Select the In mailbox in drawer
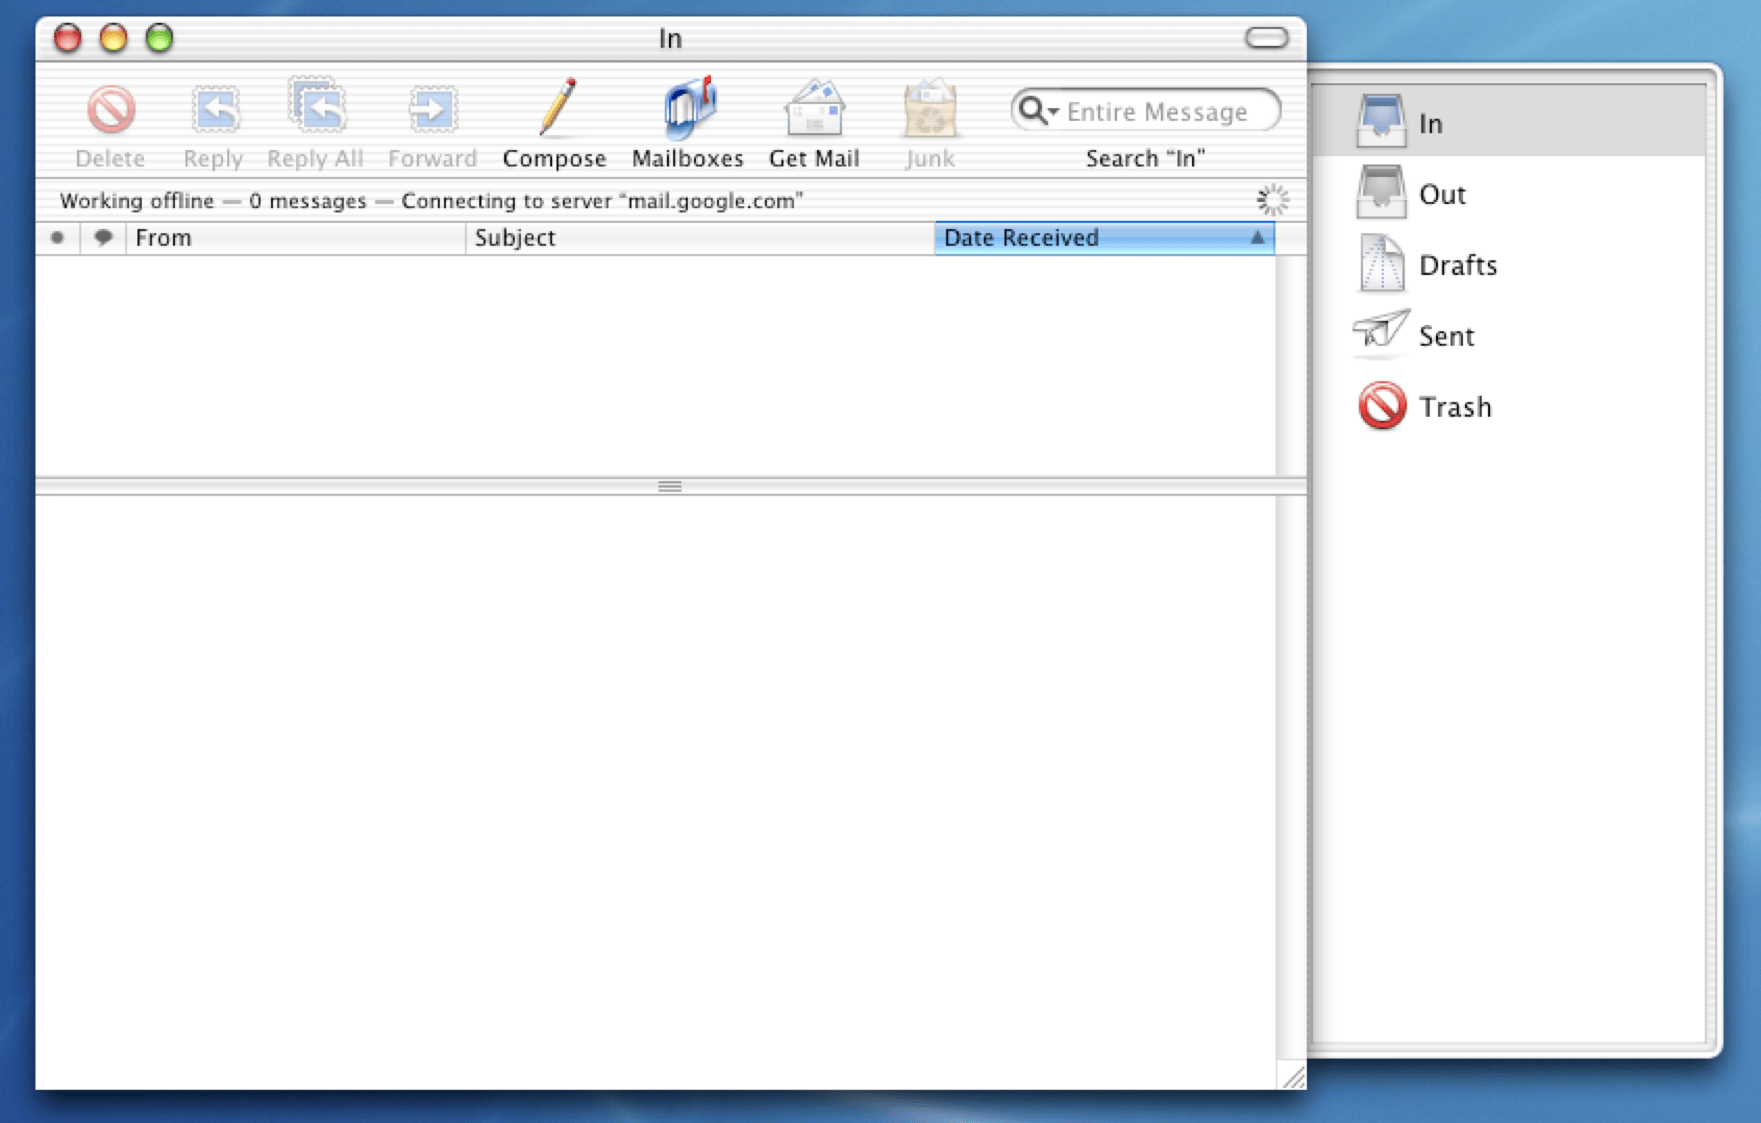Viewport: 1761px width, 1123px height. tap(1508, 121)
